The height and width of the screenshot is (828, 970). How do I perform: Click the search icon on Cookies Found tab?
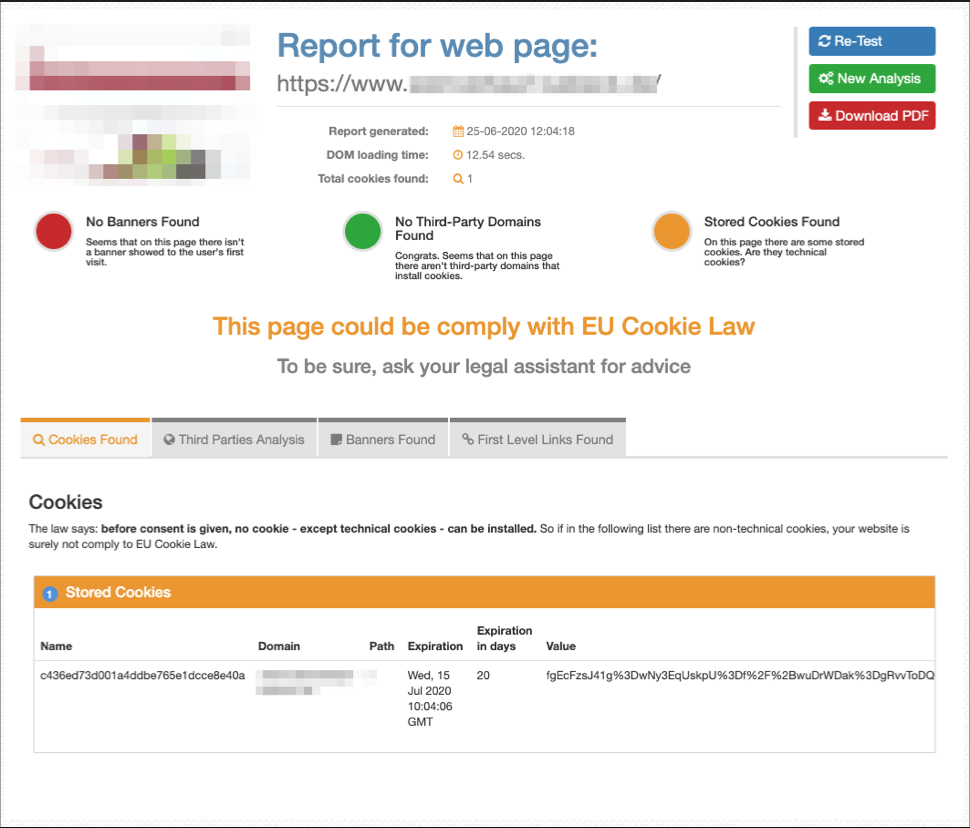coord(38,439)
